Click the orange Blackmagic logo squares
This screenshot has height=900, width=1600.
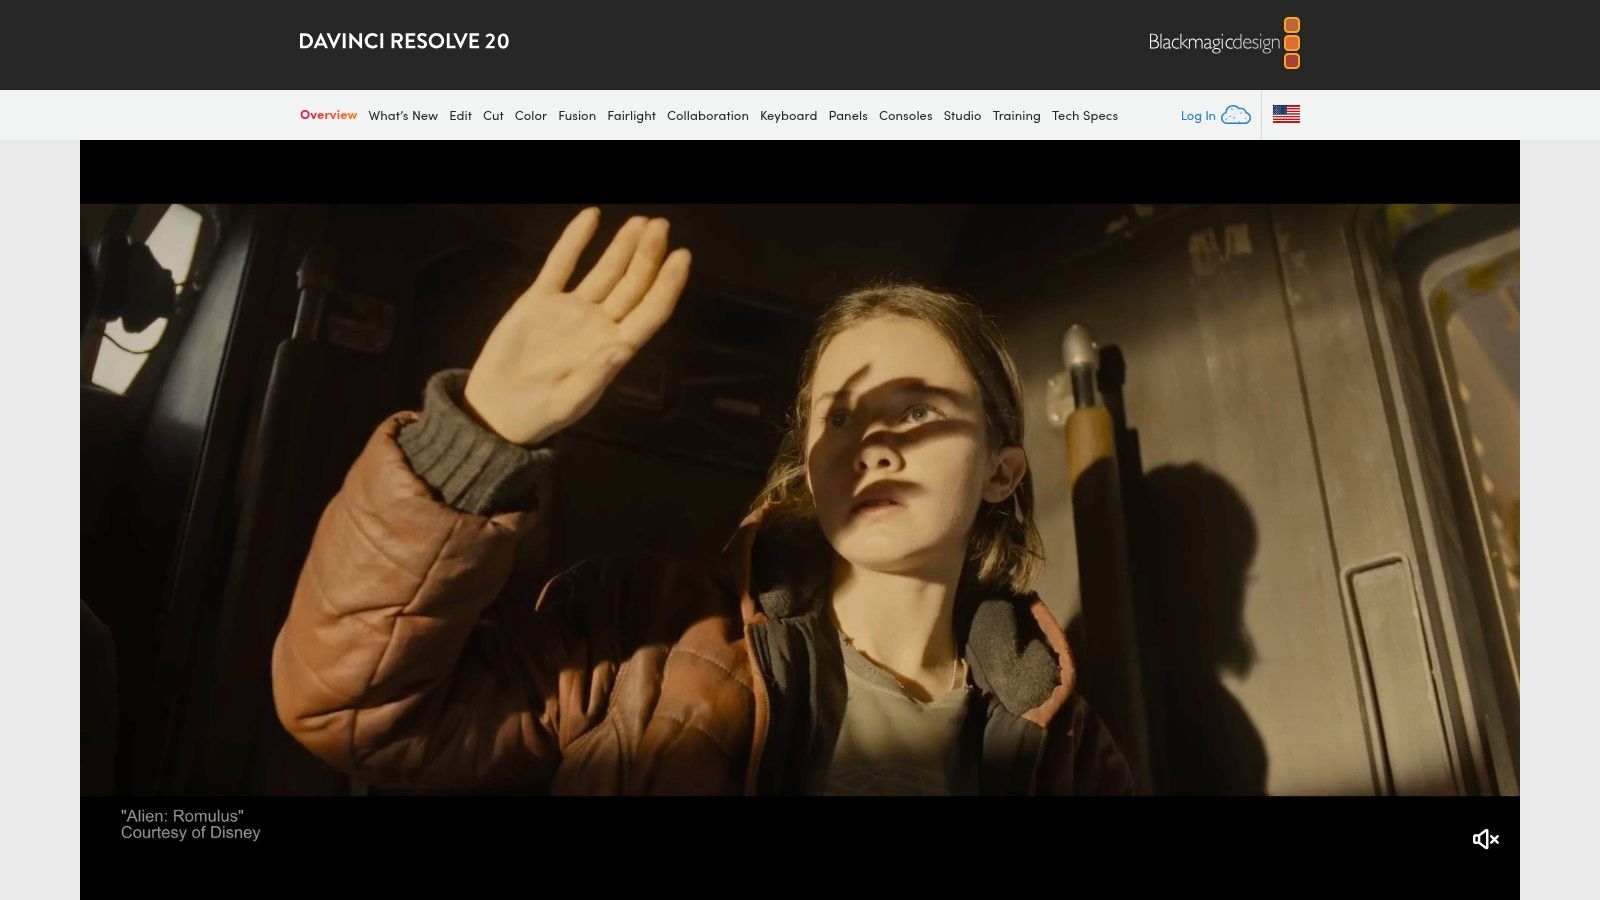1292,42
